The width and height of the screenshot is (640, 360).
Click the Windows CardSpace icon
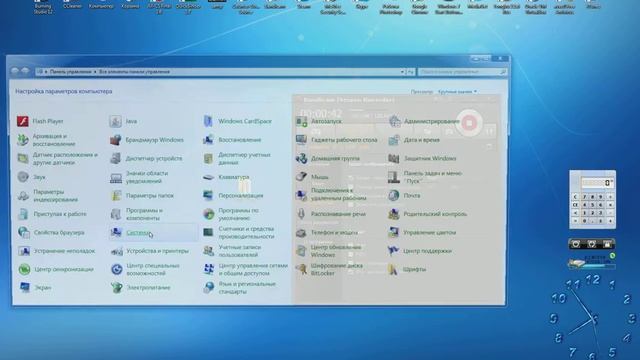click(x=208, y=121)
